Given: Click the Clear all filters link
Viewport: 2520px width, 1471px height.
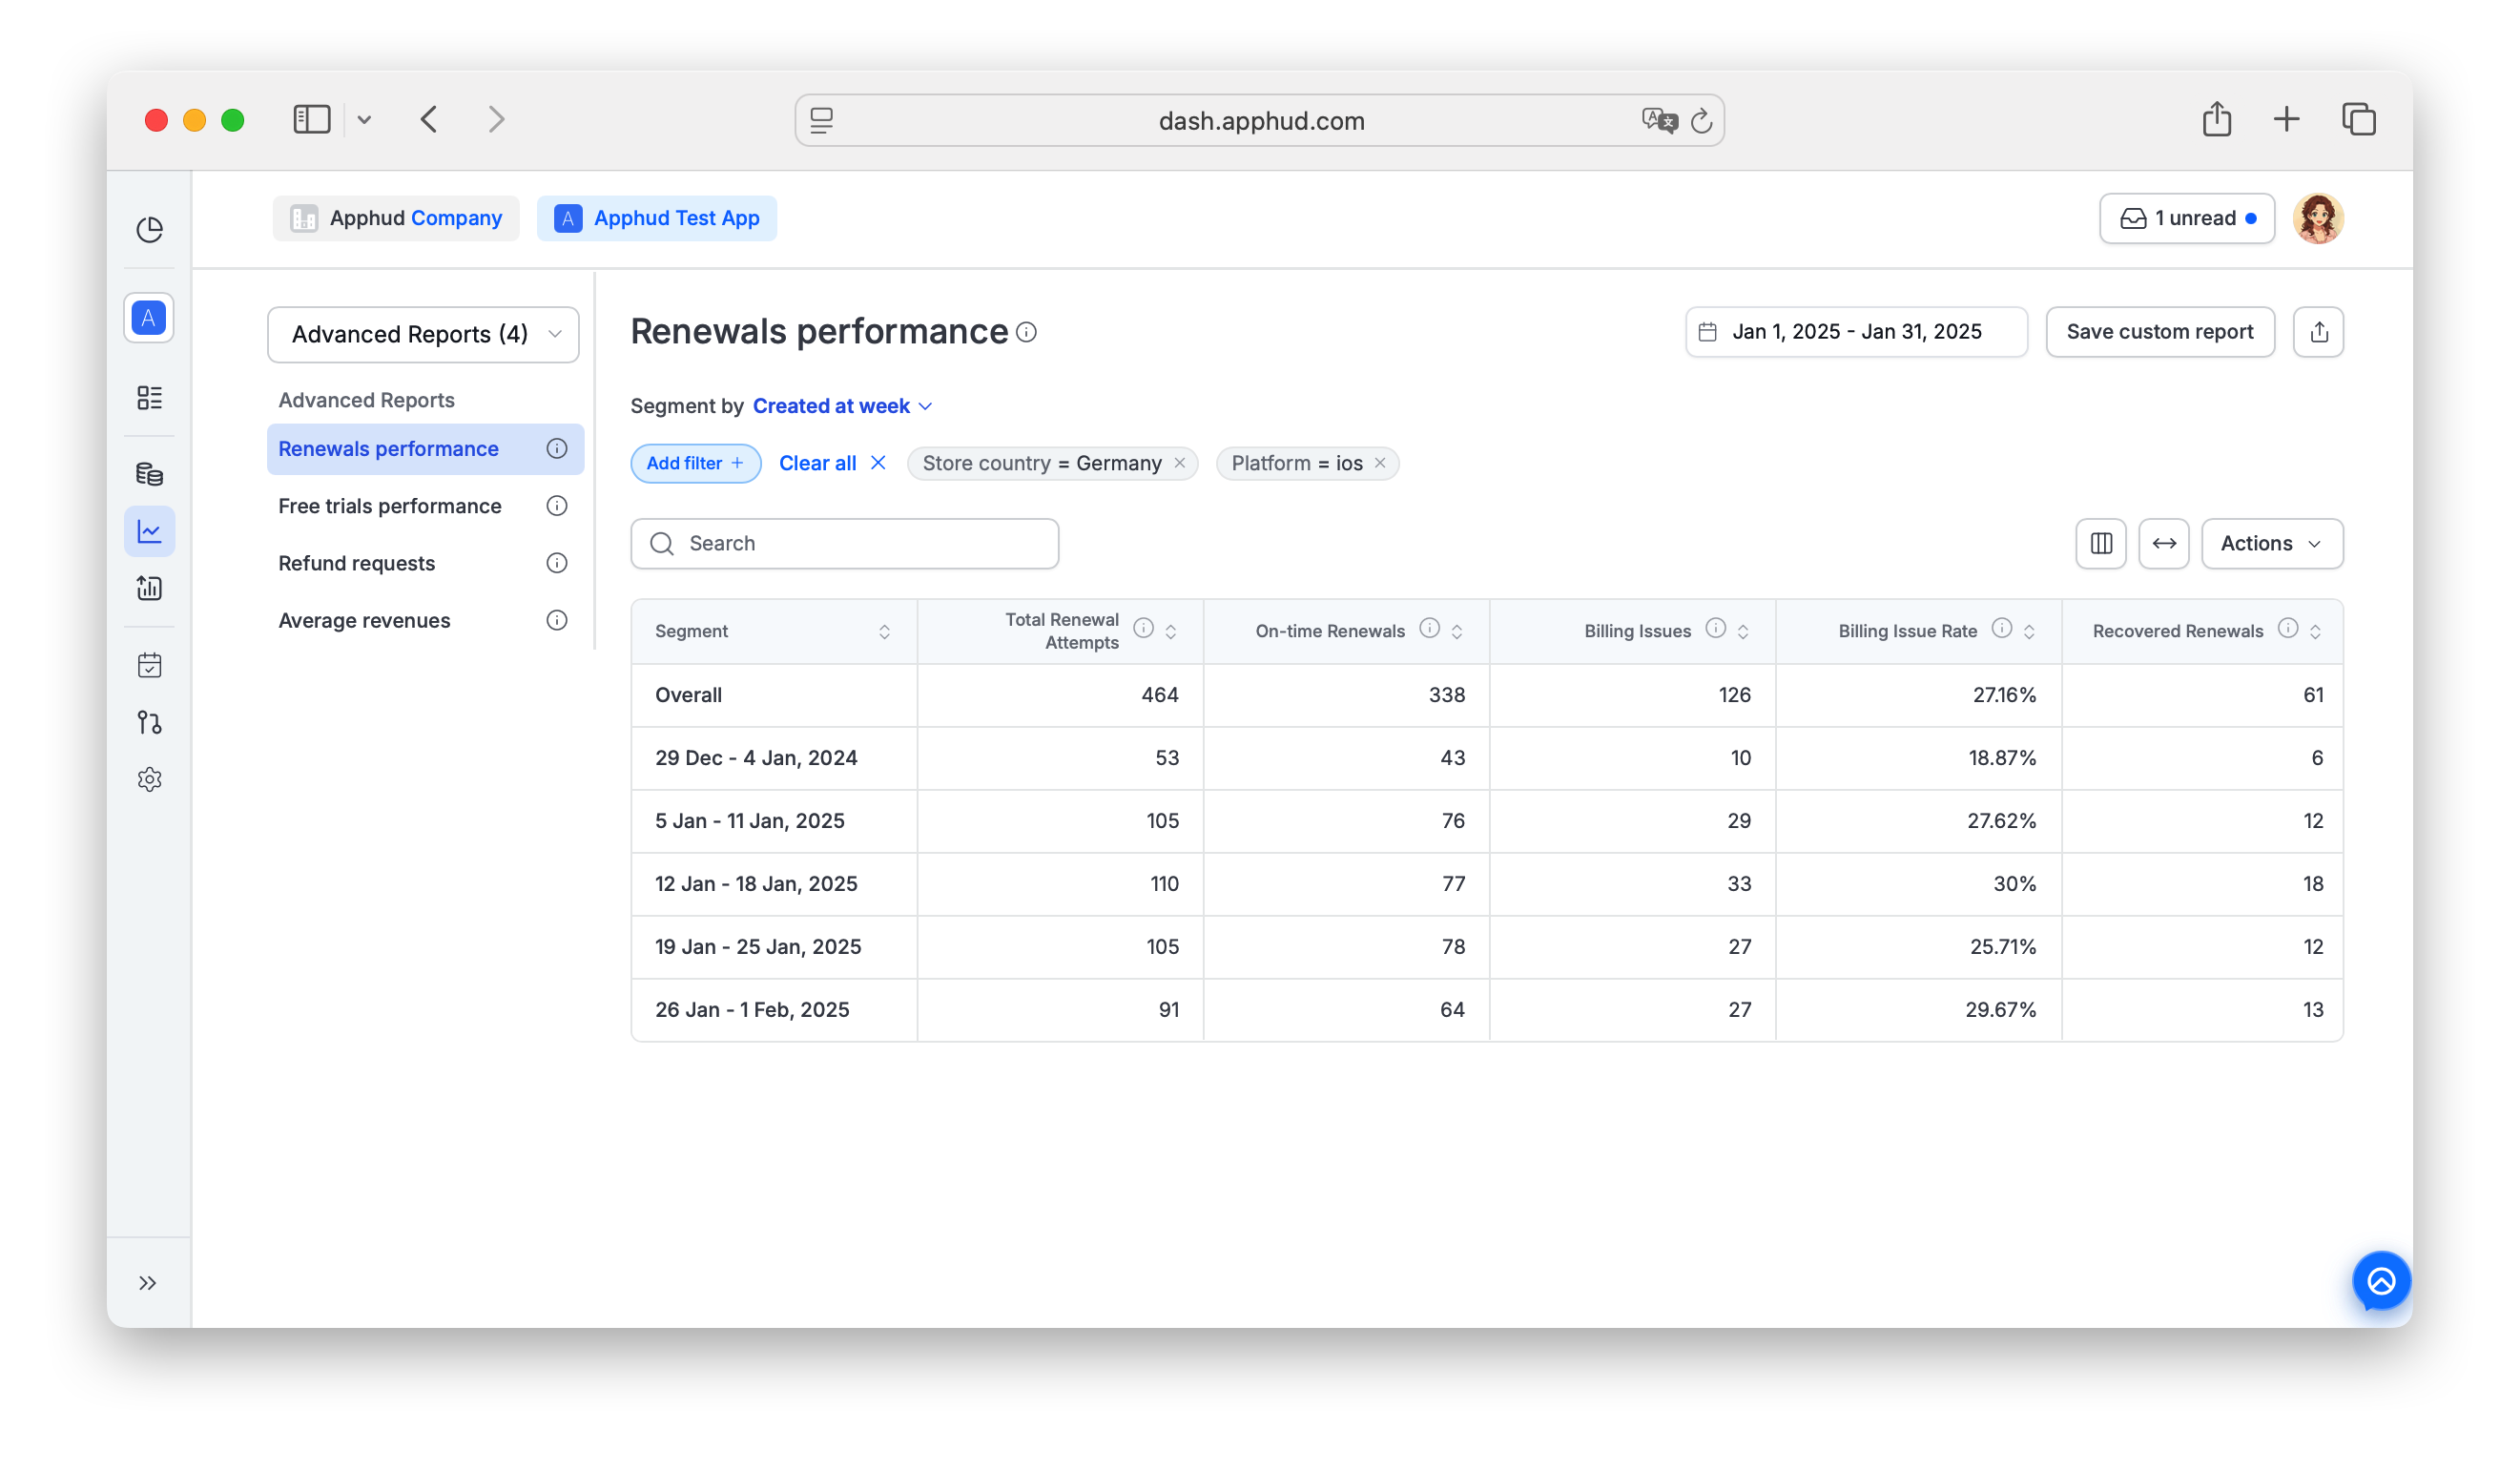Looking at the screenshot, I should 832,463.
